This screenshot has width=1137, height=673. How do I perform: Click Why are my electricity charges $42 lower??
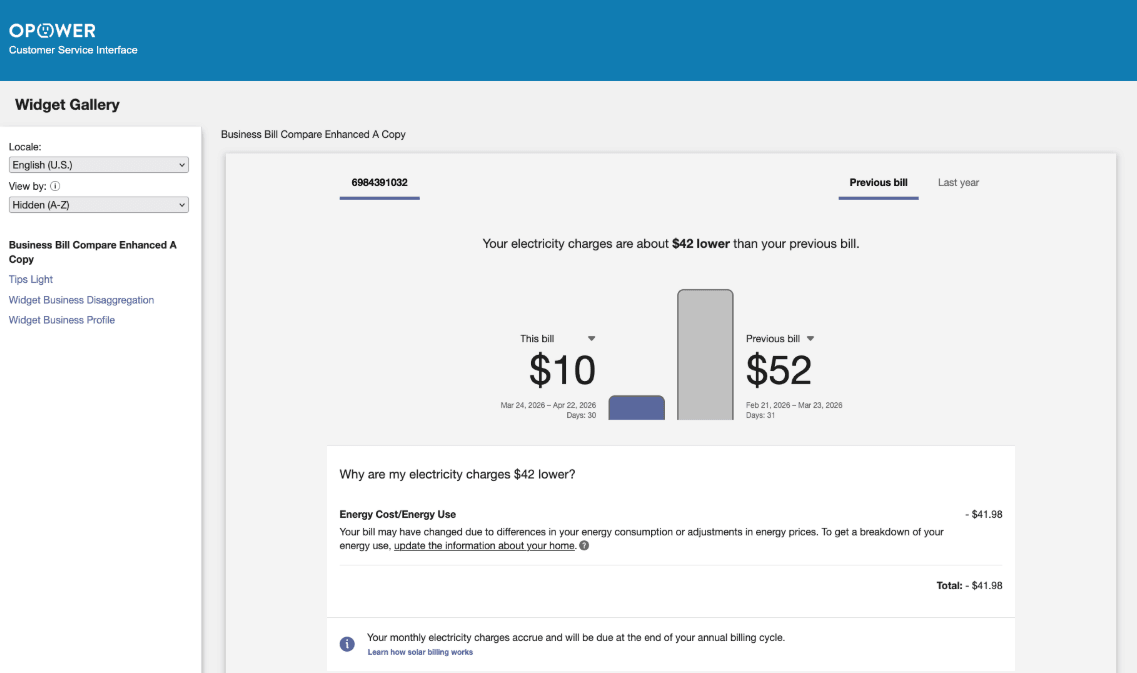(458, 474)
